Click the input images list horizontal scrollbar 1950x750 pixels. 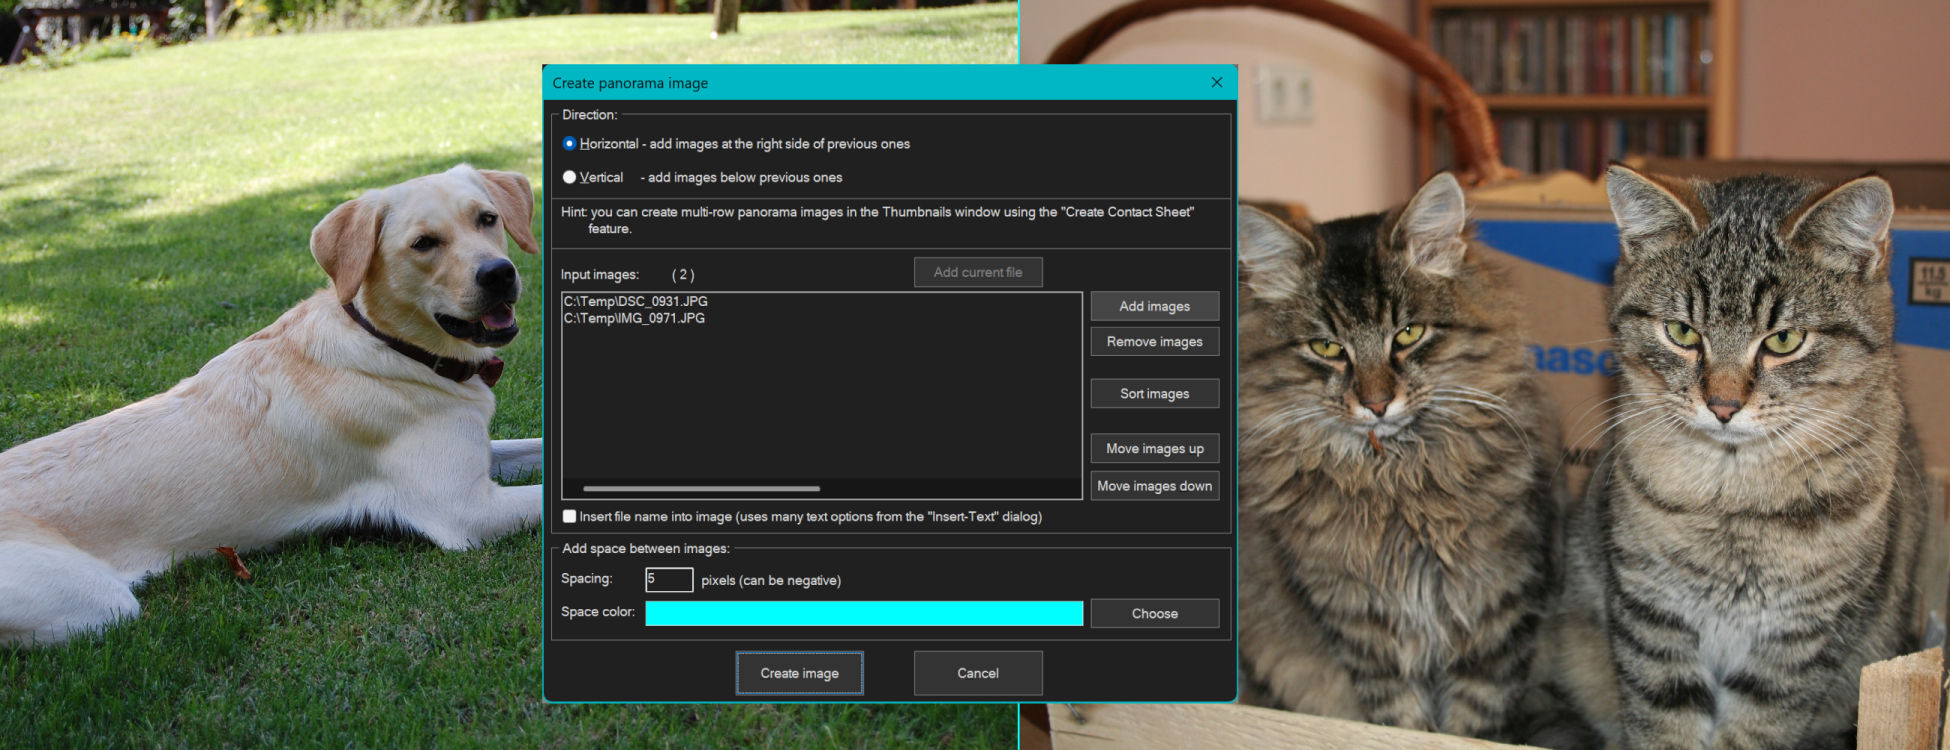(701, 489)
